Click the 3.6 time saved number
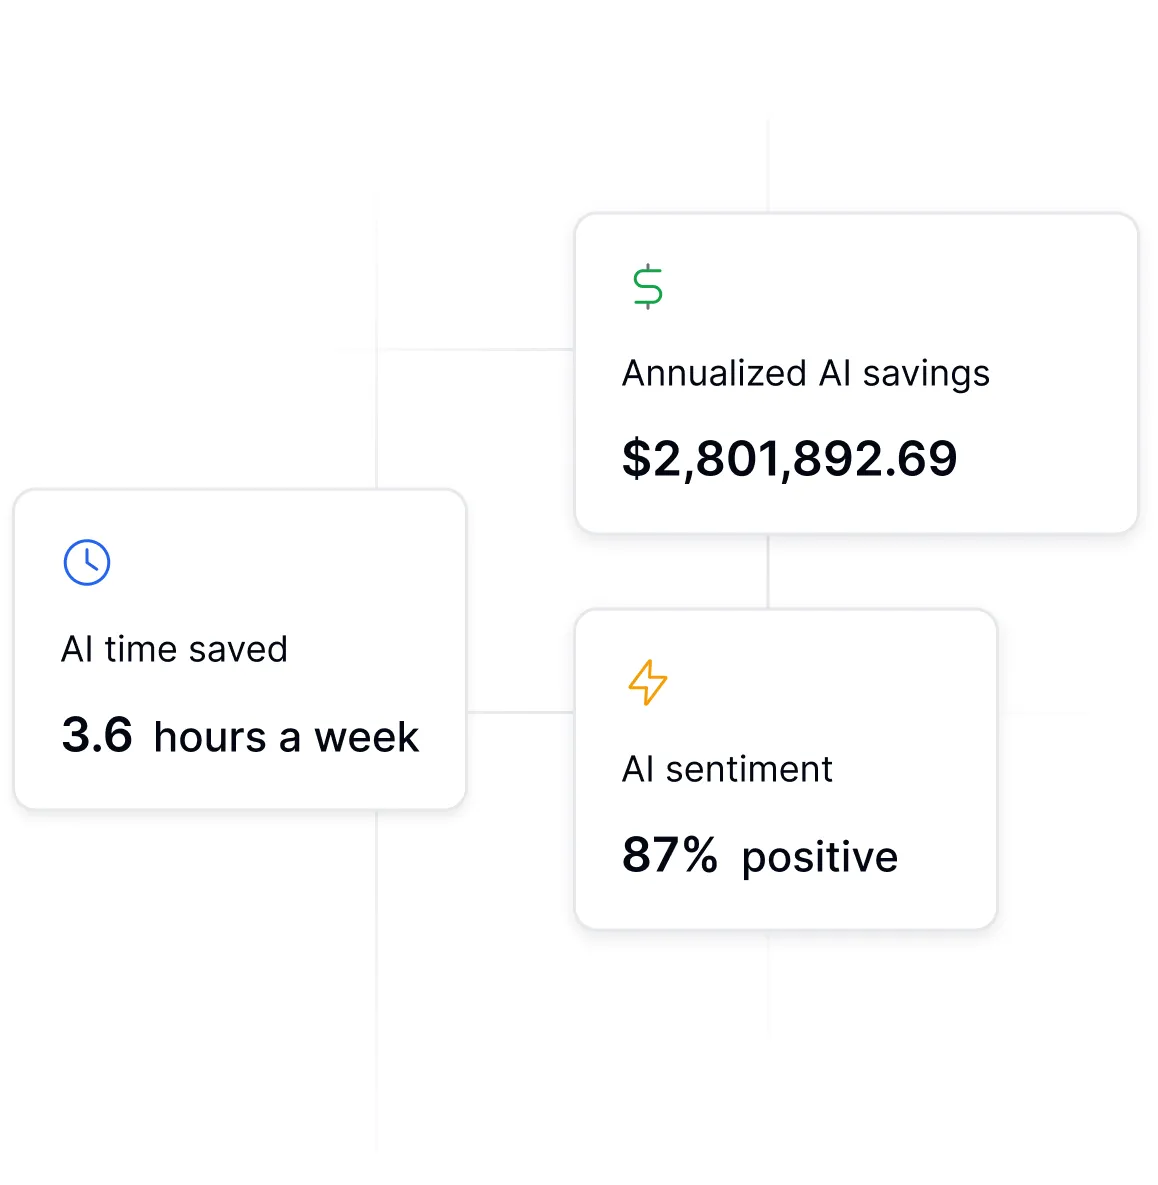The width and height of the screenshot is (1158, 1185). (x=97, y=735)
